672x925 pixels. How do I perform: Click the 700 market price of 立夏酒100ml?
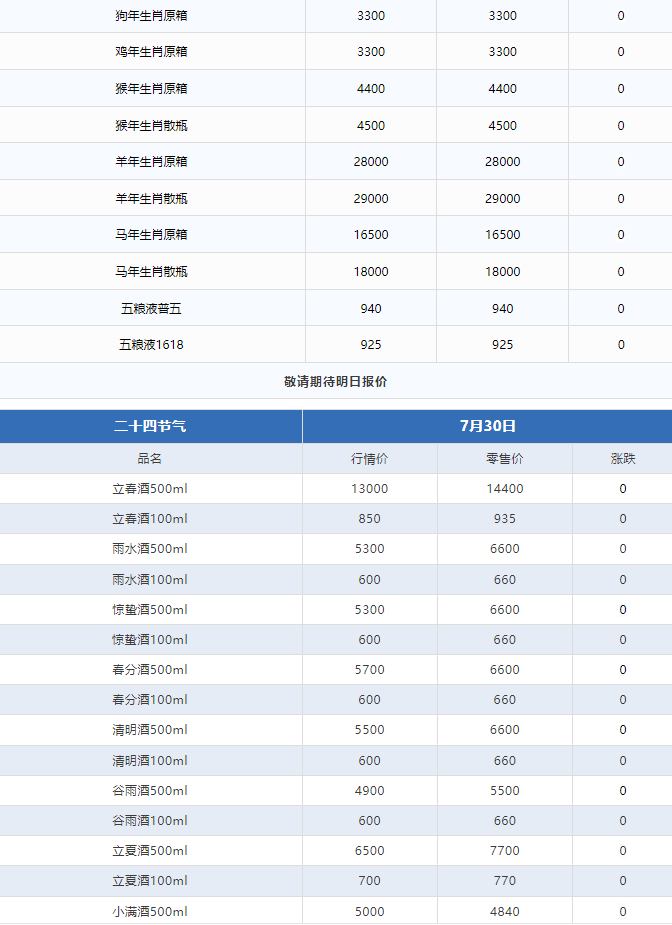[x=369, y=881]
